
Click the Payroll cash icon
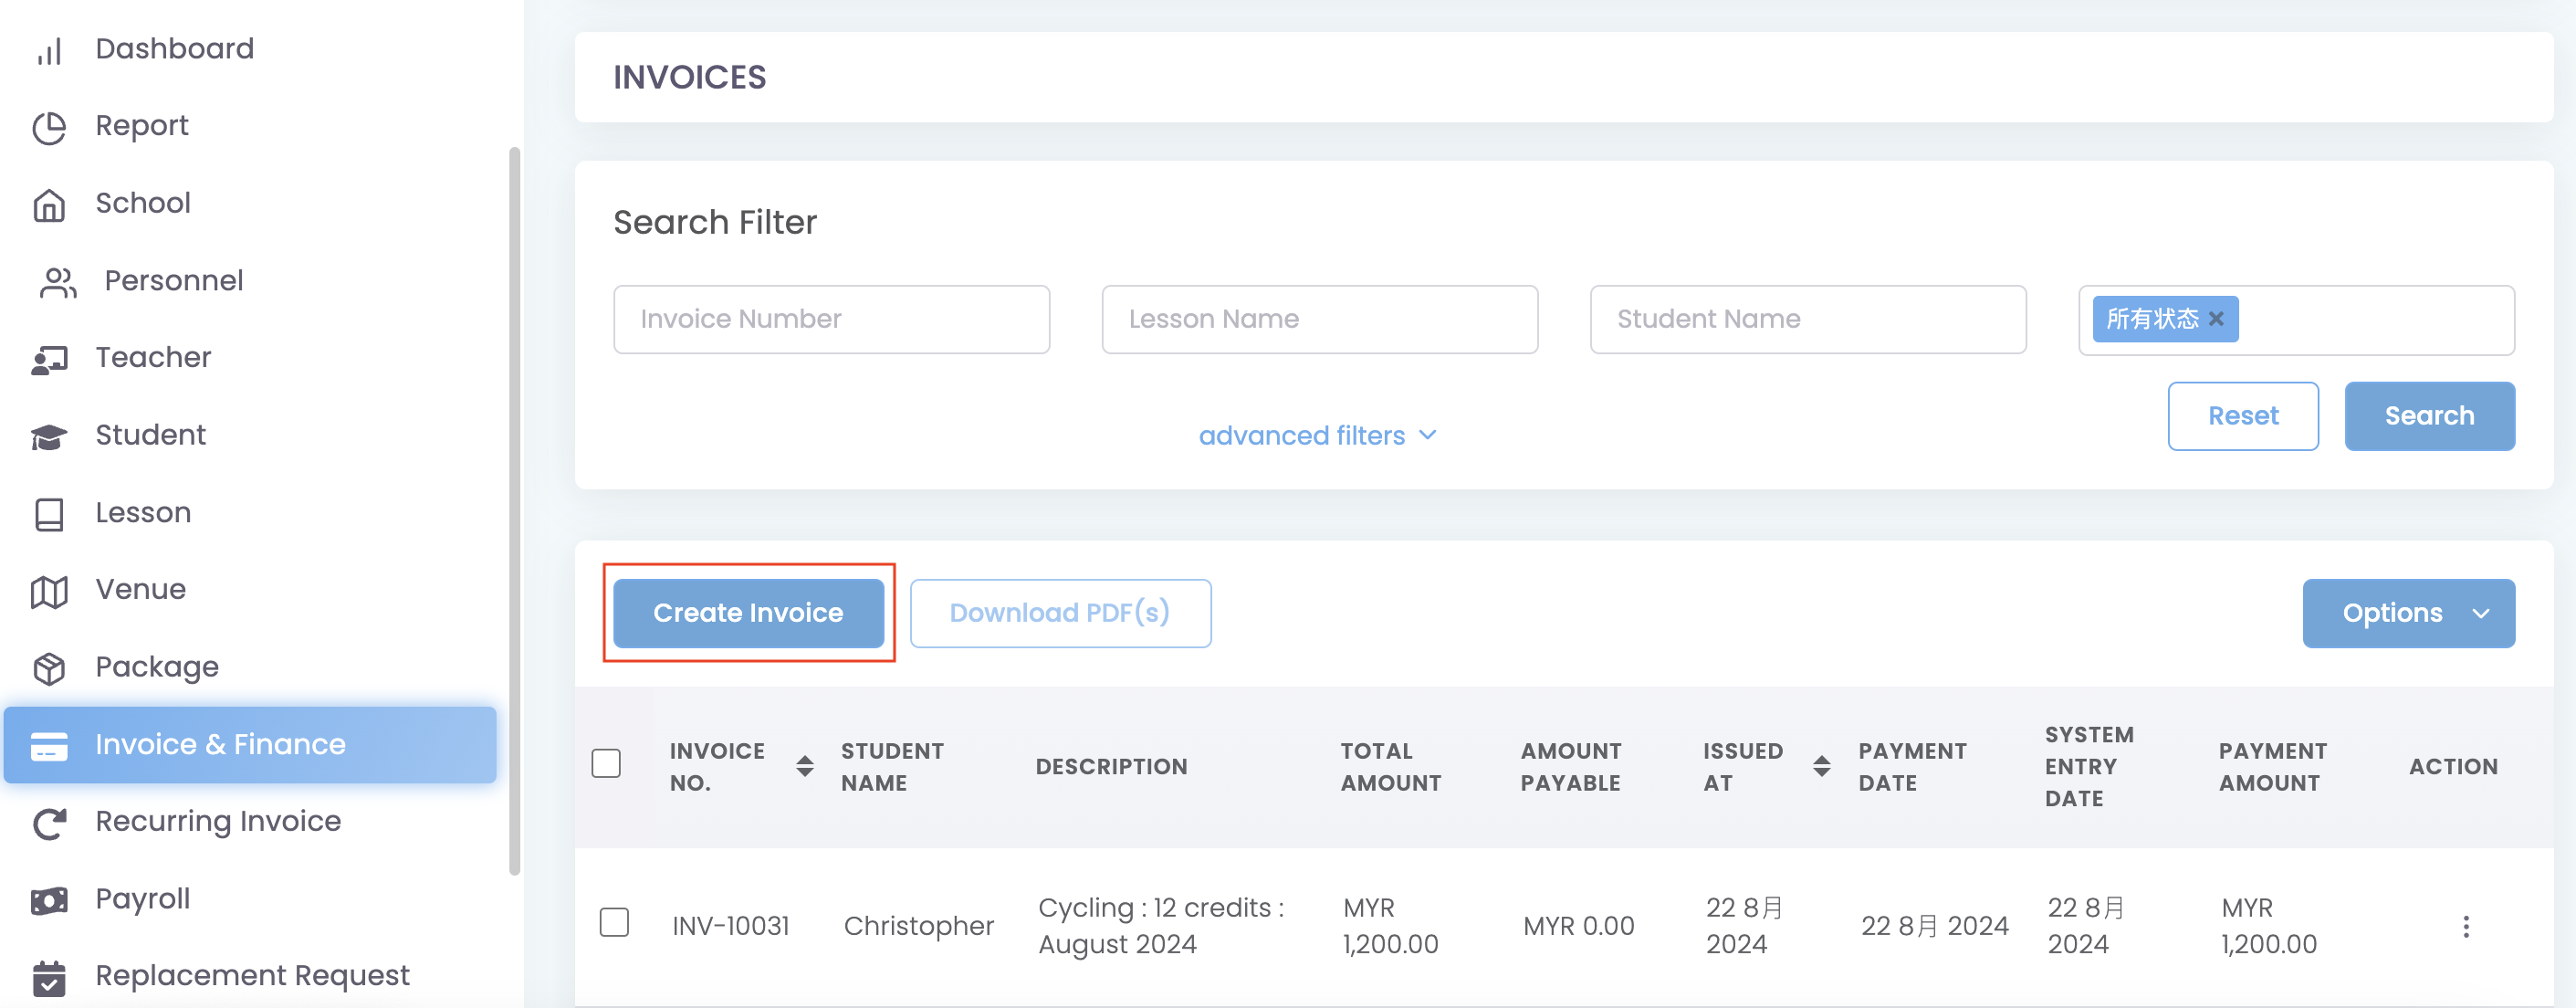point(49,900)
